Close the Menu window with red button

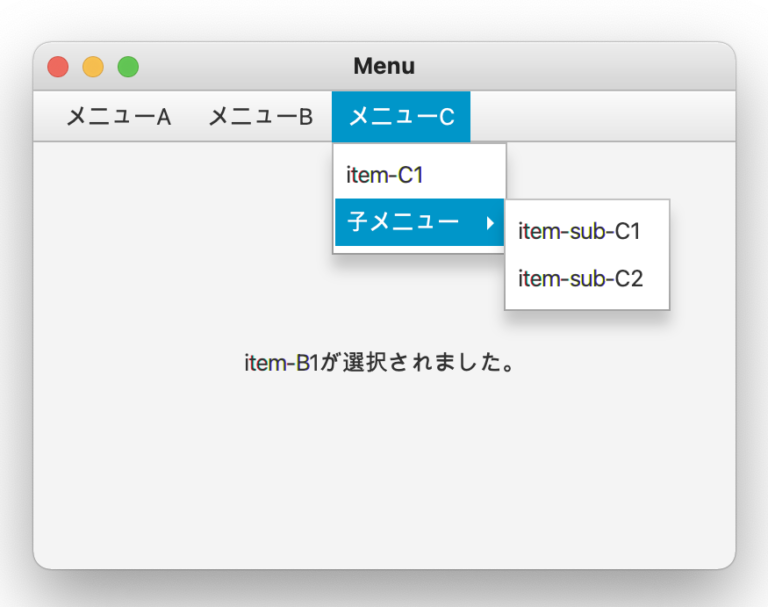[58, 67]
